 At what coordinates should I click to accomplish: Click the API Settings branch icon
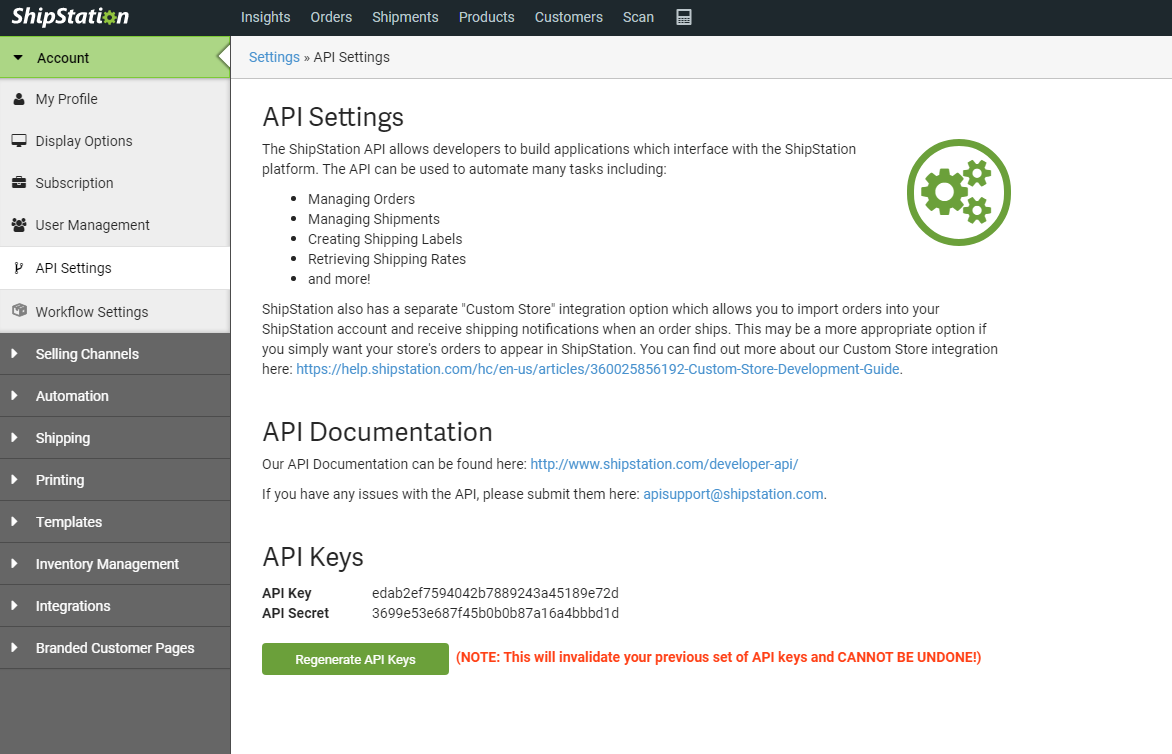pos(19,268)
